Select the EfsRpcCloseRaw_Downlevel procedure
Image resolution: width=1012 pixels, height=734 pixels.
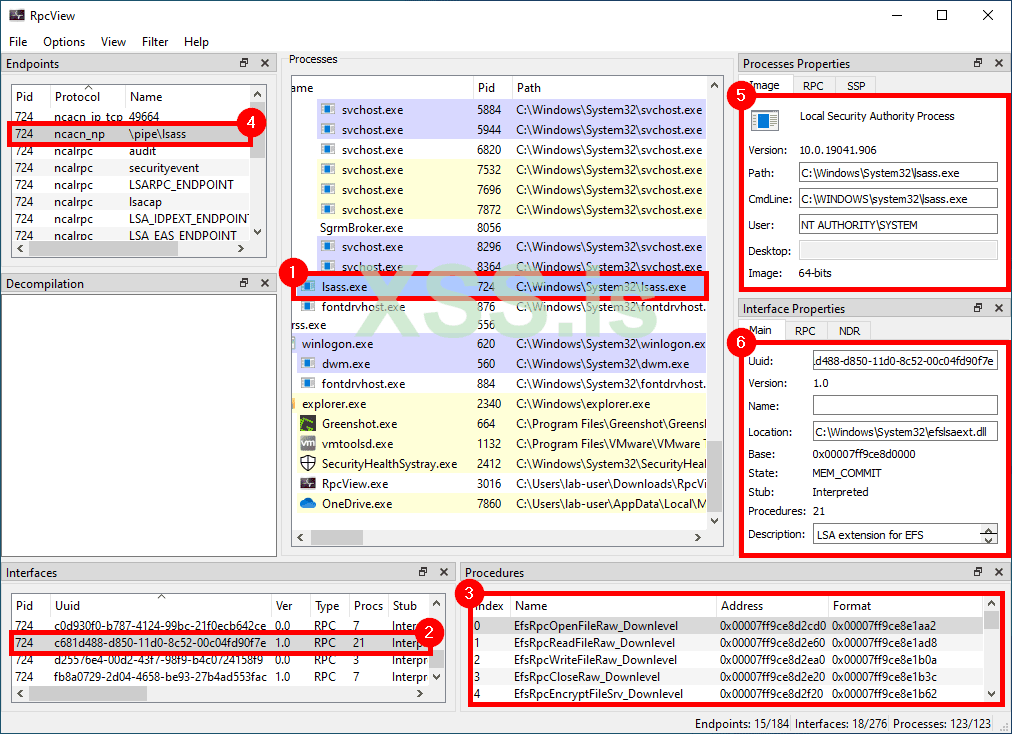[728, 677]
